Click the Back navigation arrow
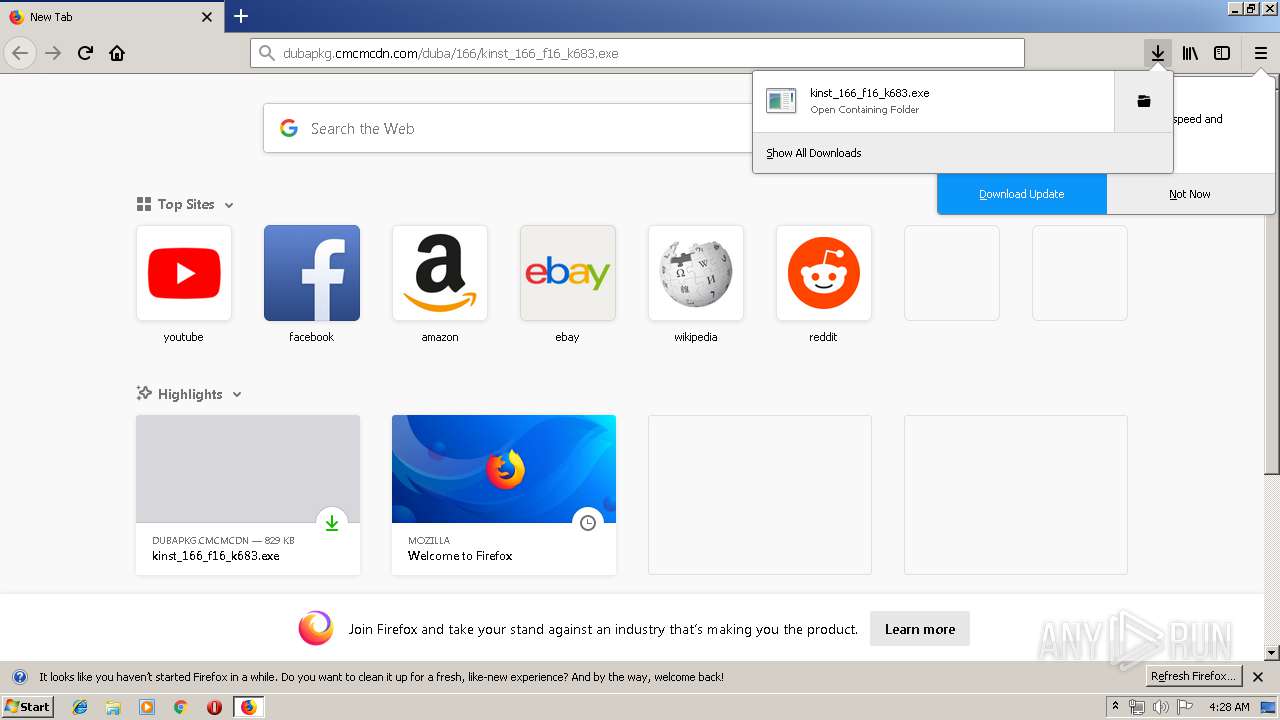 (x=20, y=53)
